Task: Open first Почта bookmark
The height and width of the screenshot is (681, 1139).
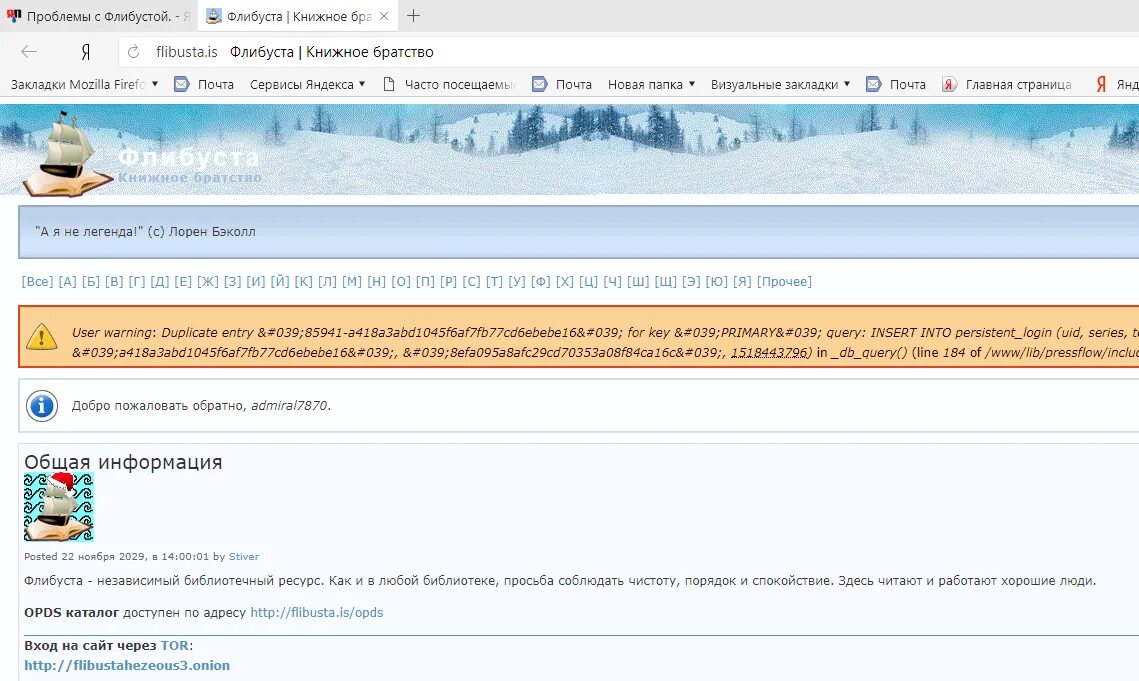Action: [204, 84]
